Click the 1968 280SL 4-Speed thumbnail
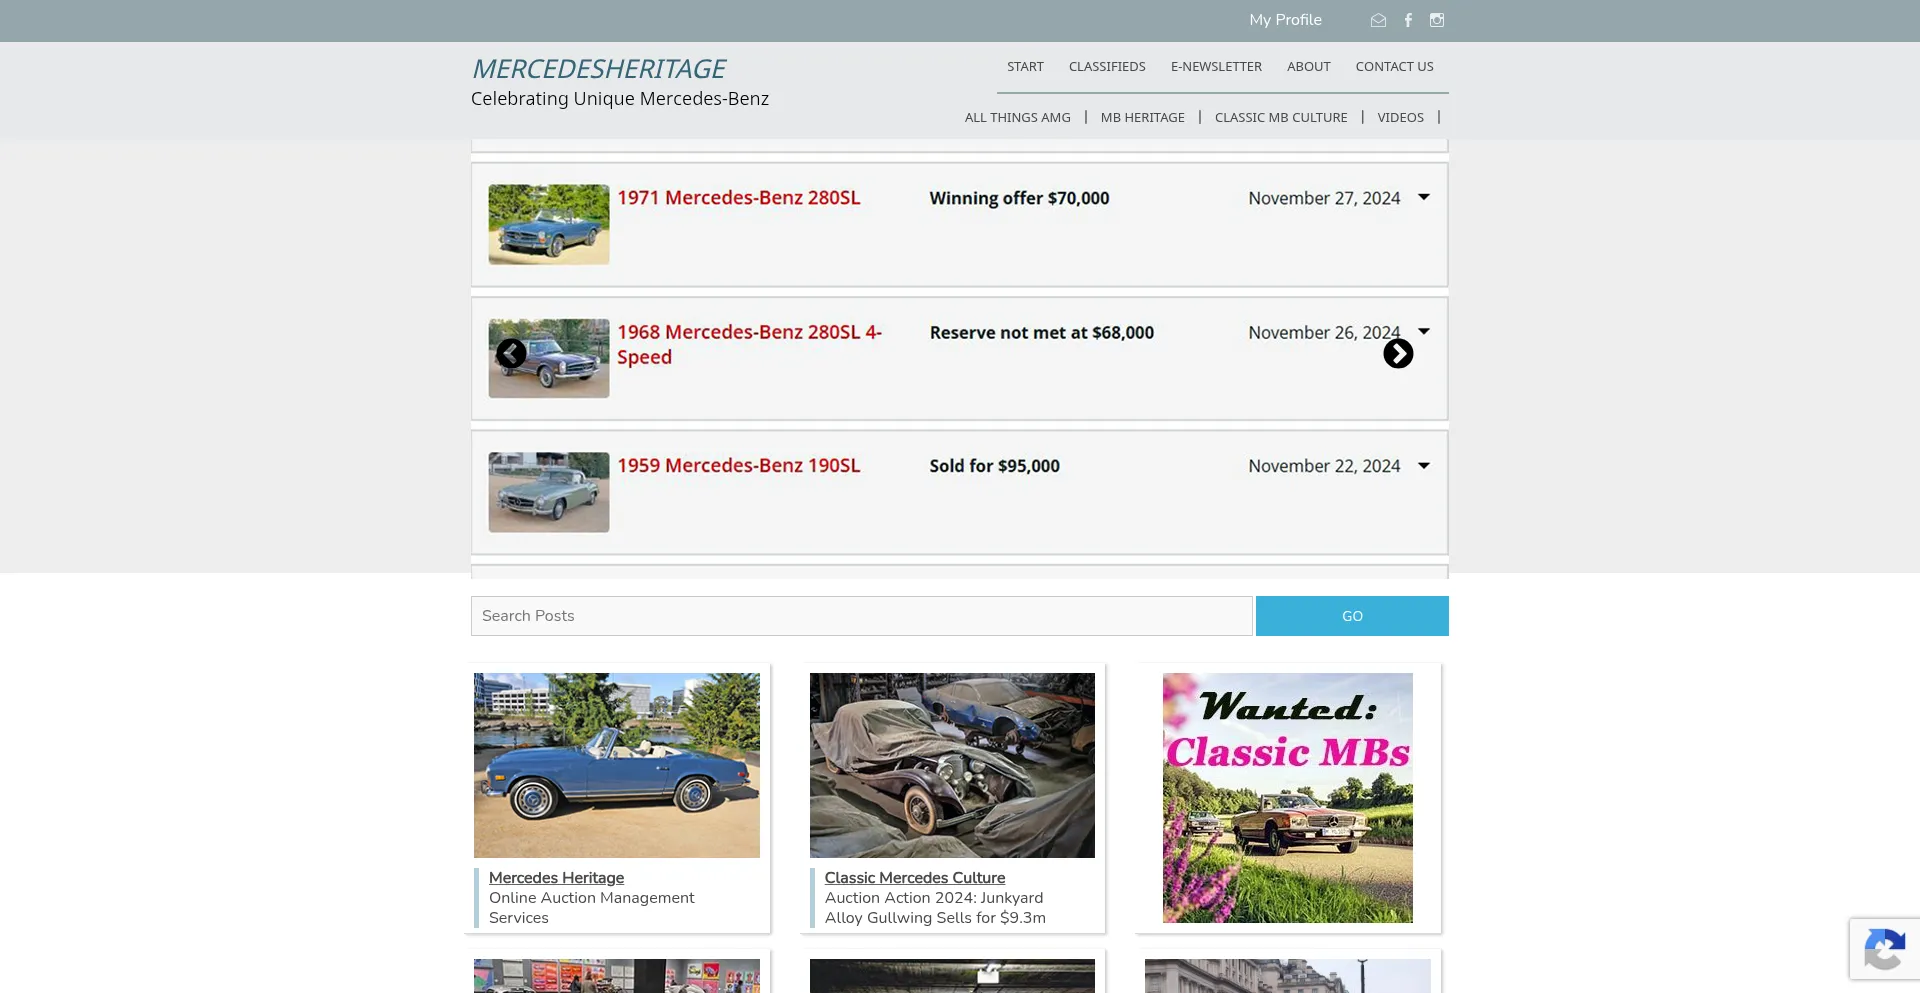Viewport: 1920px width, 993px height. 549,358
